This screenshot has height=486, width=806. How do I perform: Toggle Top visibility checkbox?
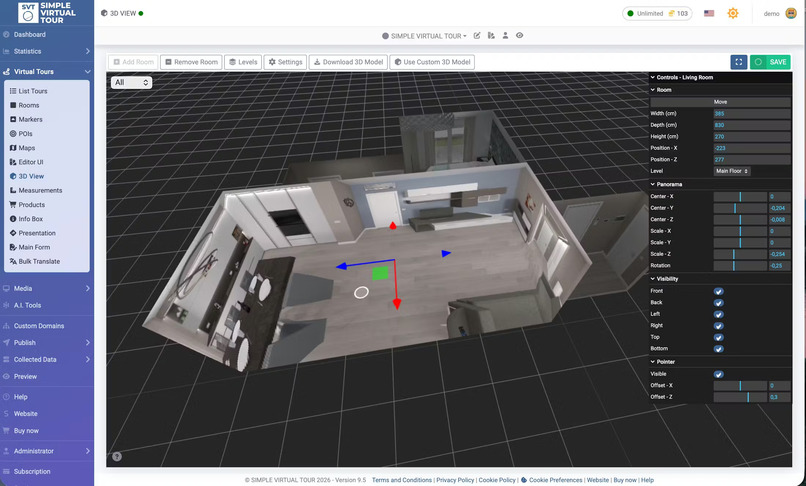click(x=719, y=337)
